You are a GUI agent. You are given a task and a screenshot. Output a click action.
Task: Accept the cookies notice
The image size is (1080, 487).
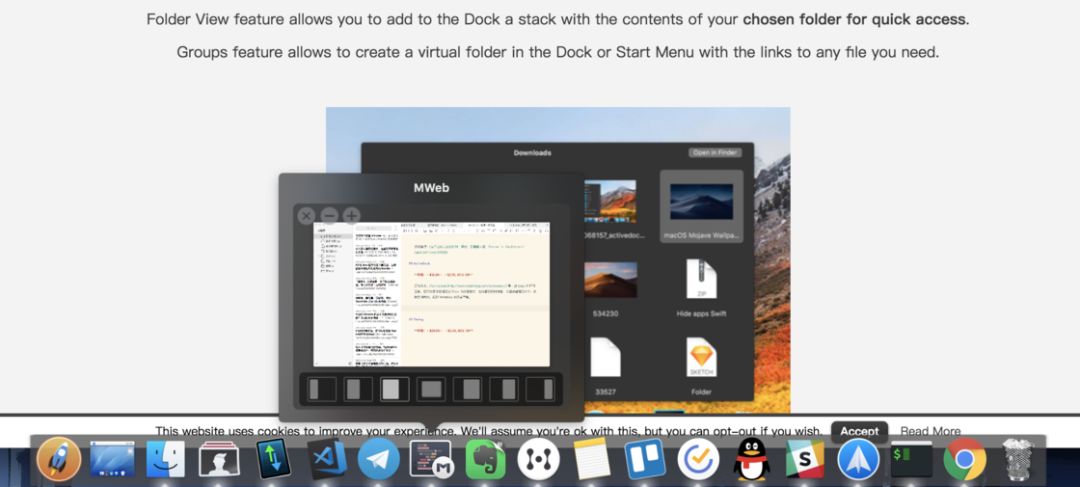[859, 431]
